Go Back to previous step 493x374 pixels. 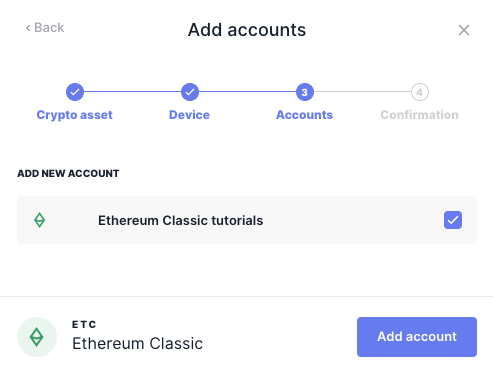pyautogui.click(x=45, y=28)
